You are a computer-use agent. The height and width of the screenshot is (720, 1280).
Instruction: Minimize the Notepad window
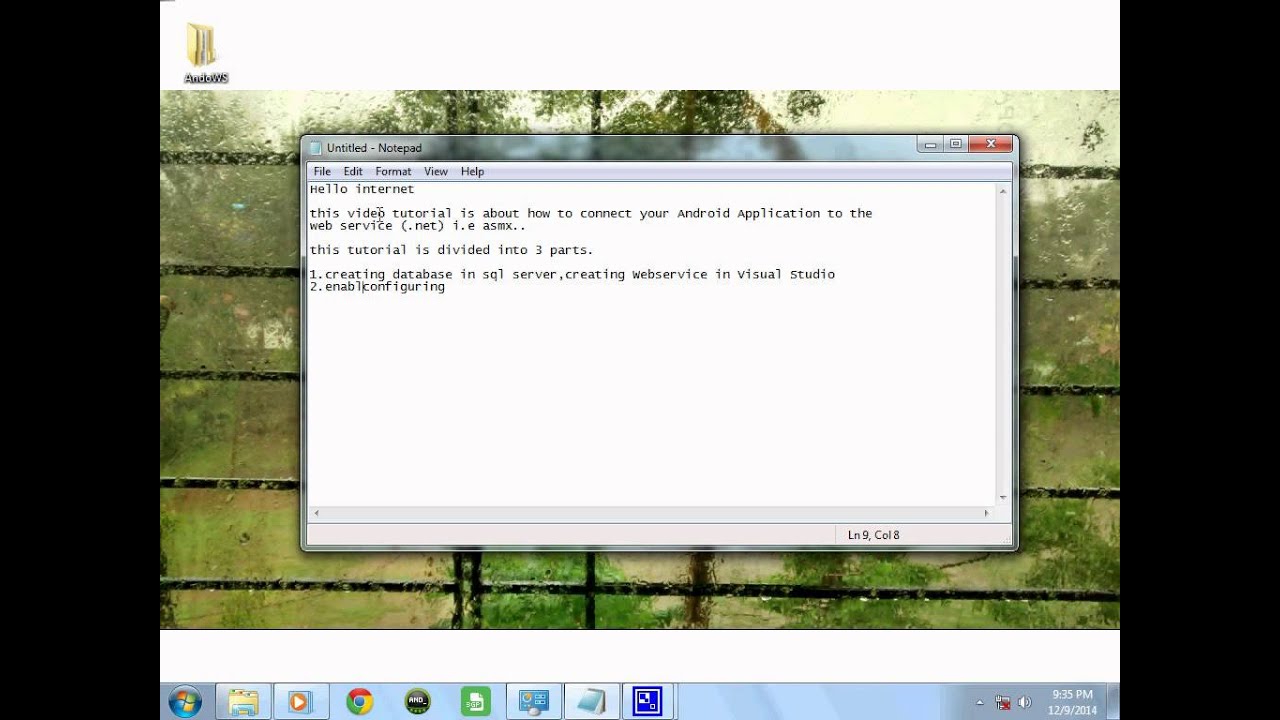click(930, 145)
